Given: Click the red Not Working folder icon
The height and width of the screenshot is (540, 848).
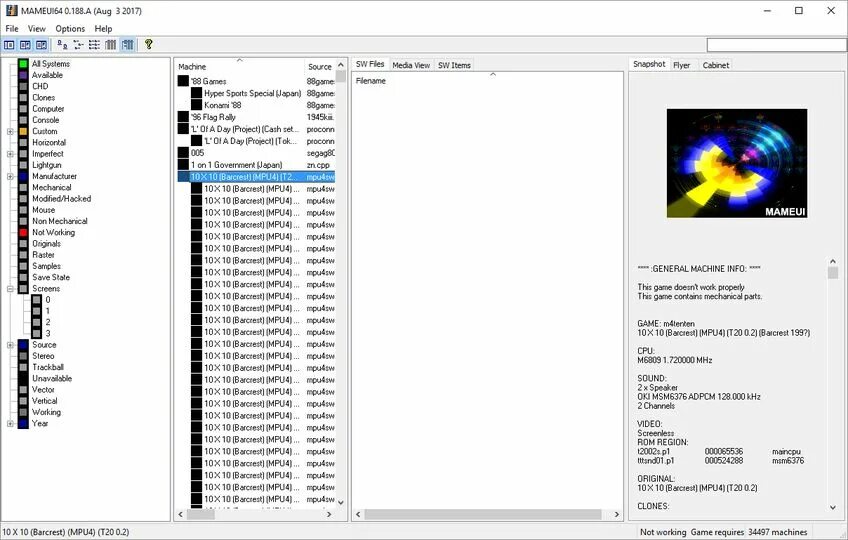Looking at the screenshot, I should [x=23, y=233].
